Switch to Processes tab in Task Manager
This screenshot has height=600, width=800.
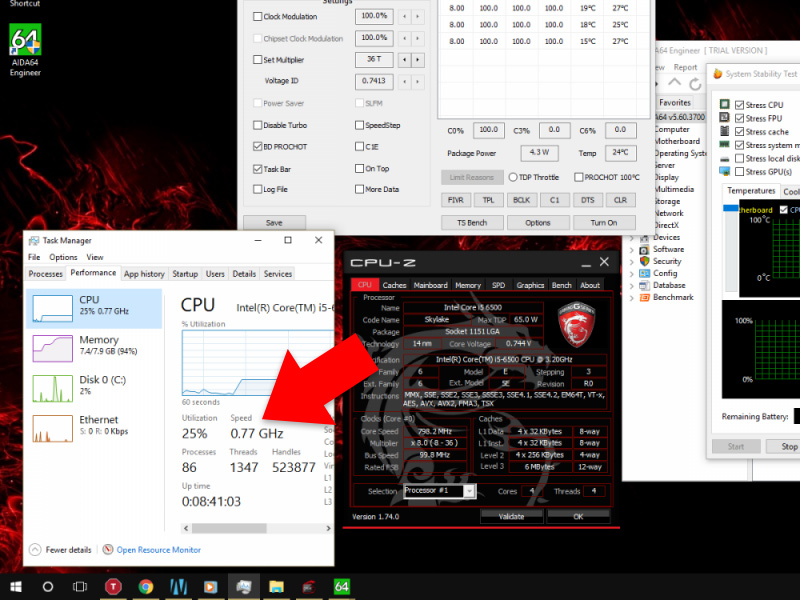pyautogui.click(x=45, y=274)
